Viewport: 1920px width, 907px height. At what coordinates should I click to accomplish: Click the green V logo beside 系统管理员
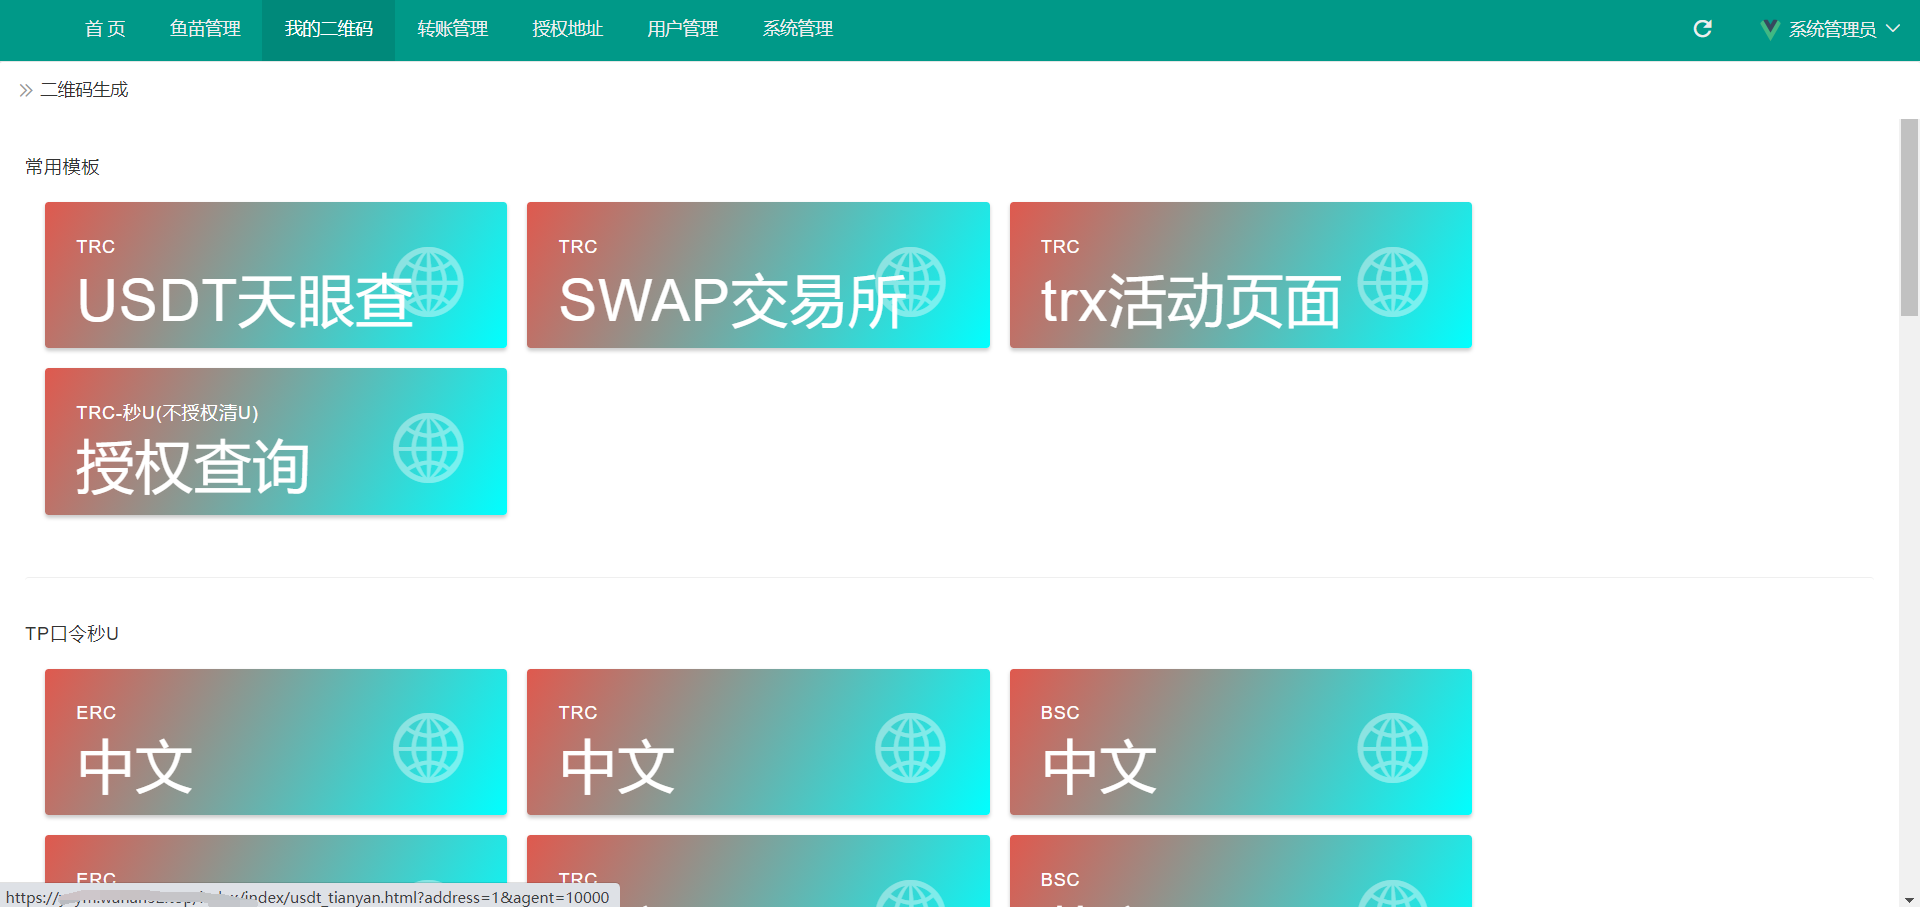(x=1769, y=29)
